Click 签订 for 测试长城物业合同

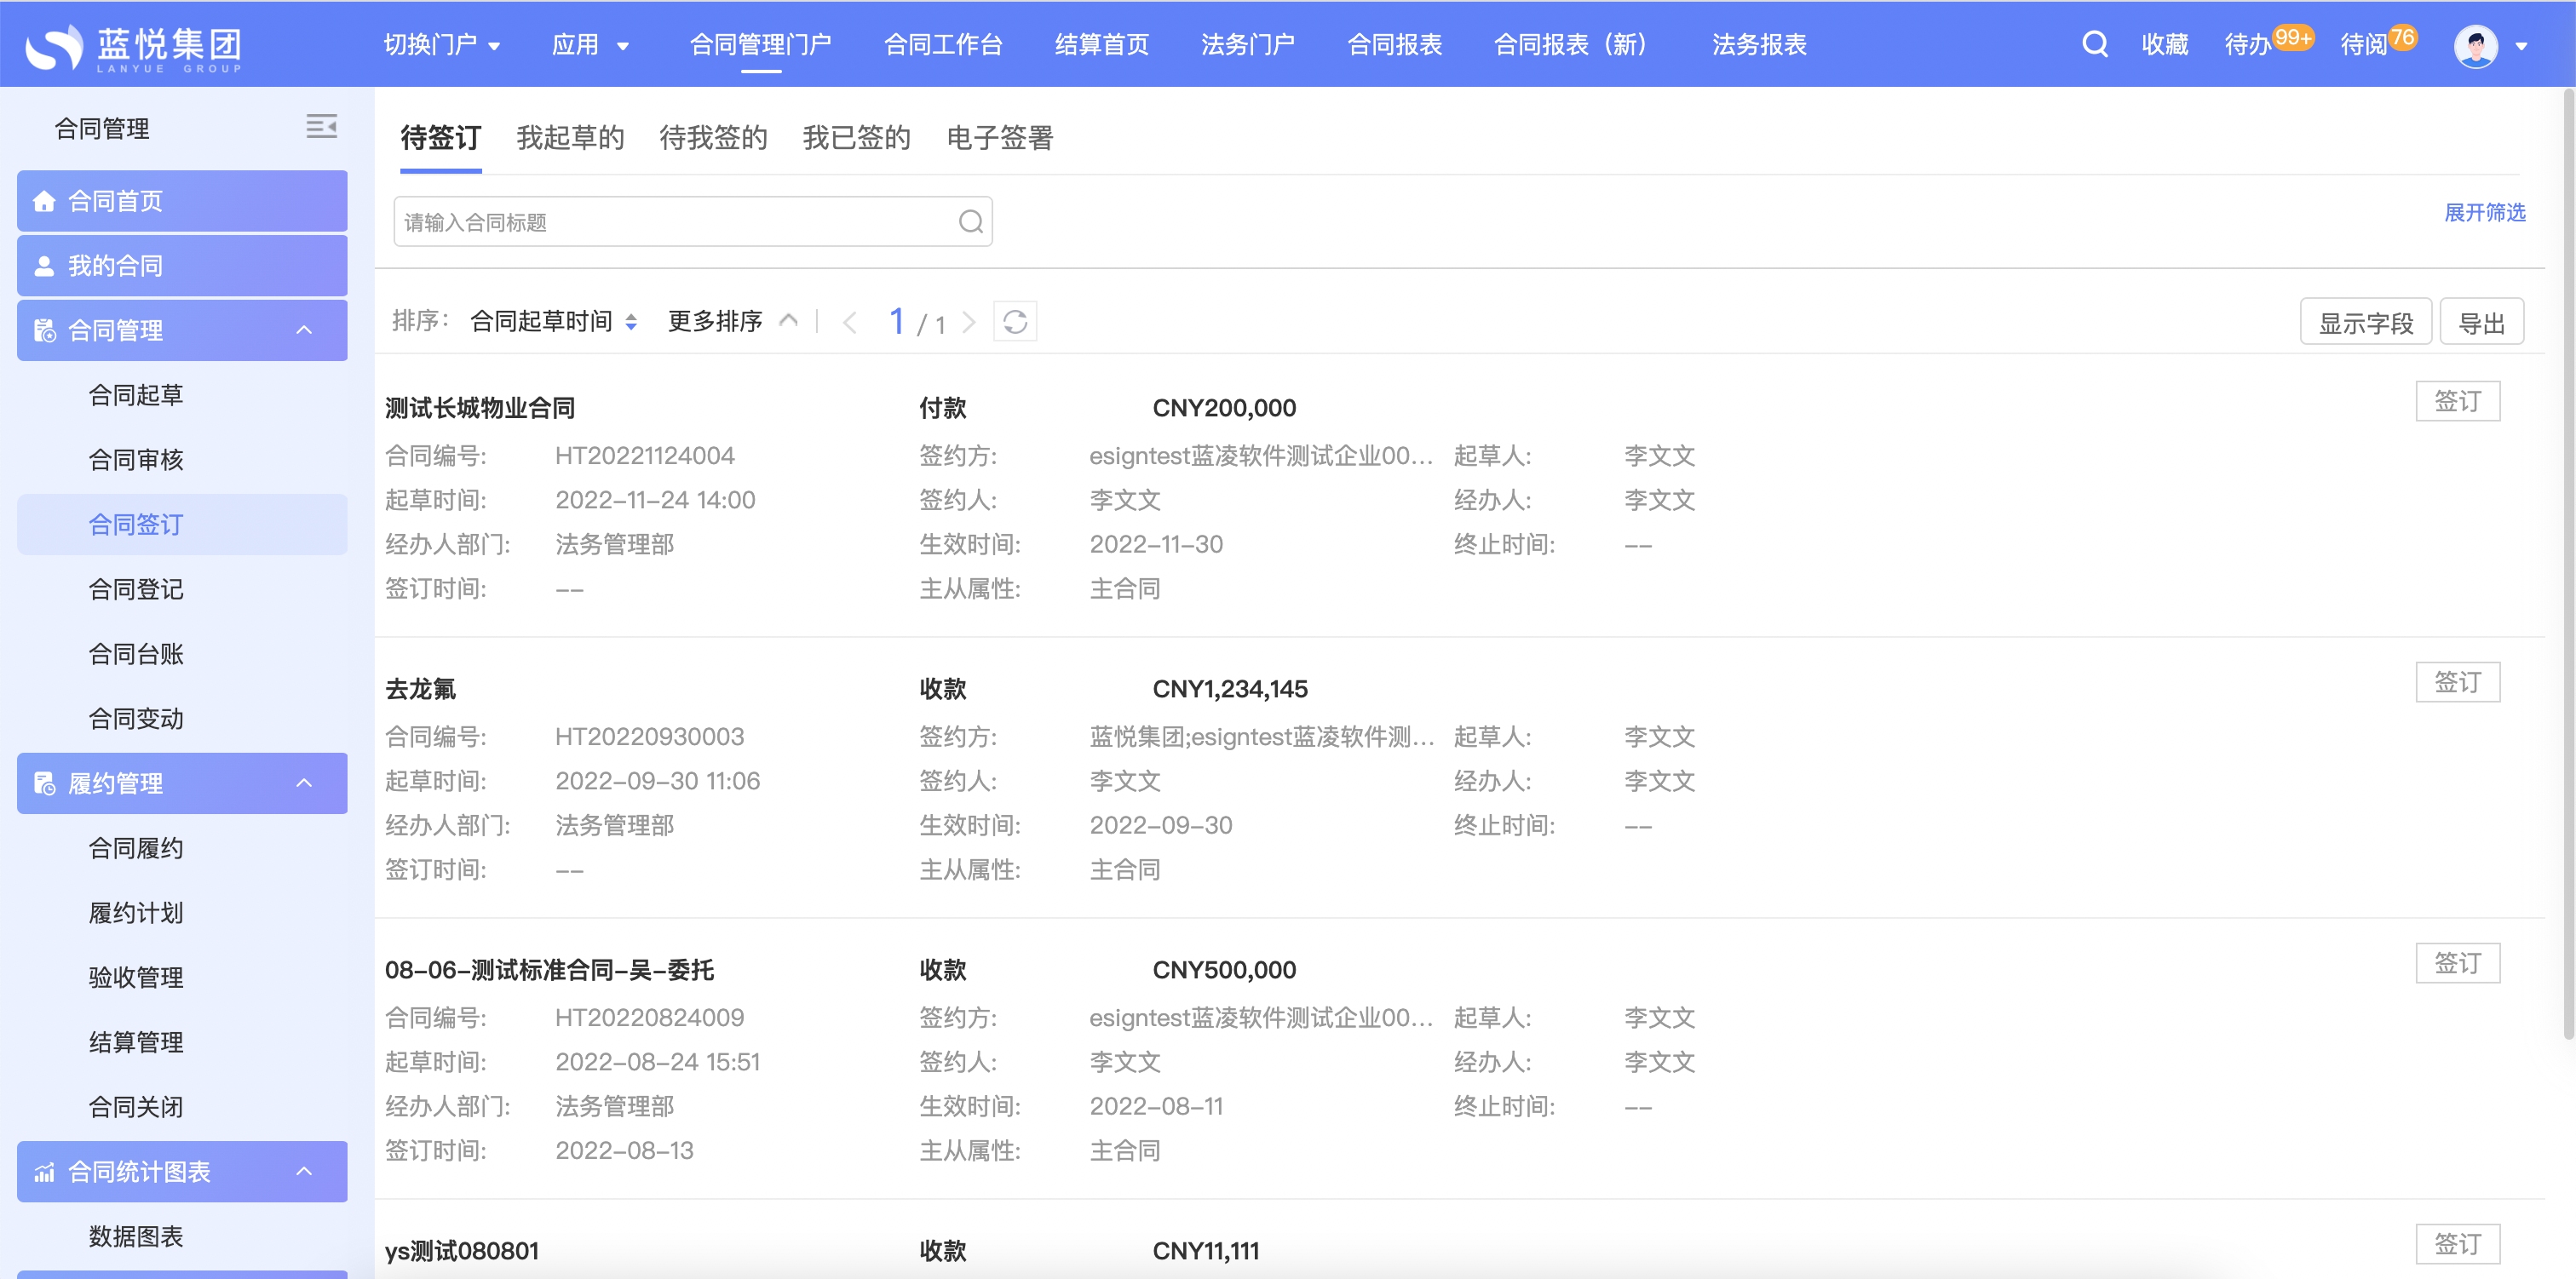tap(2457, 401)
